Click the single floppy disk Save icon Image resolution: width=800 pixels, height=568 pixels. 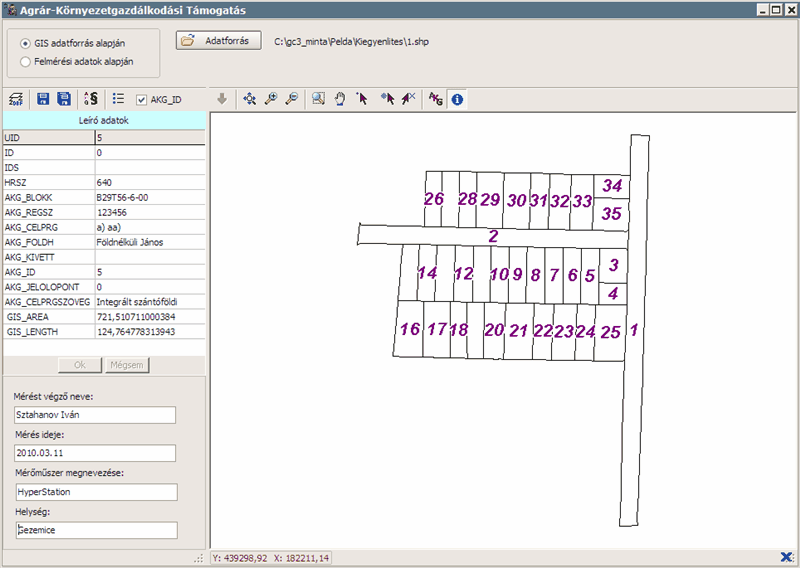point(43,98)
